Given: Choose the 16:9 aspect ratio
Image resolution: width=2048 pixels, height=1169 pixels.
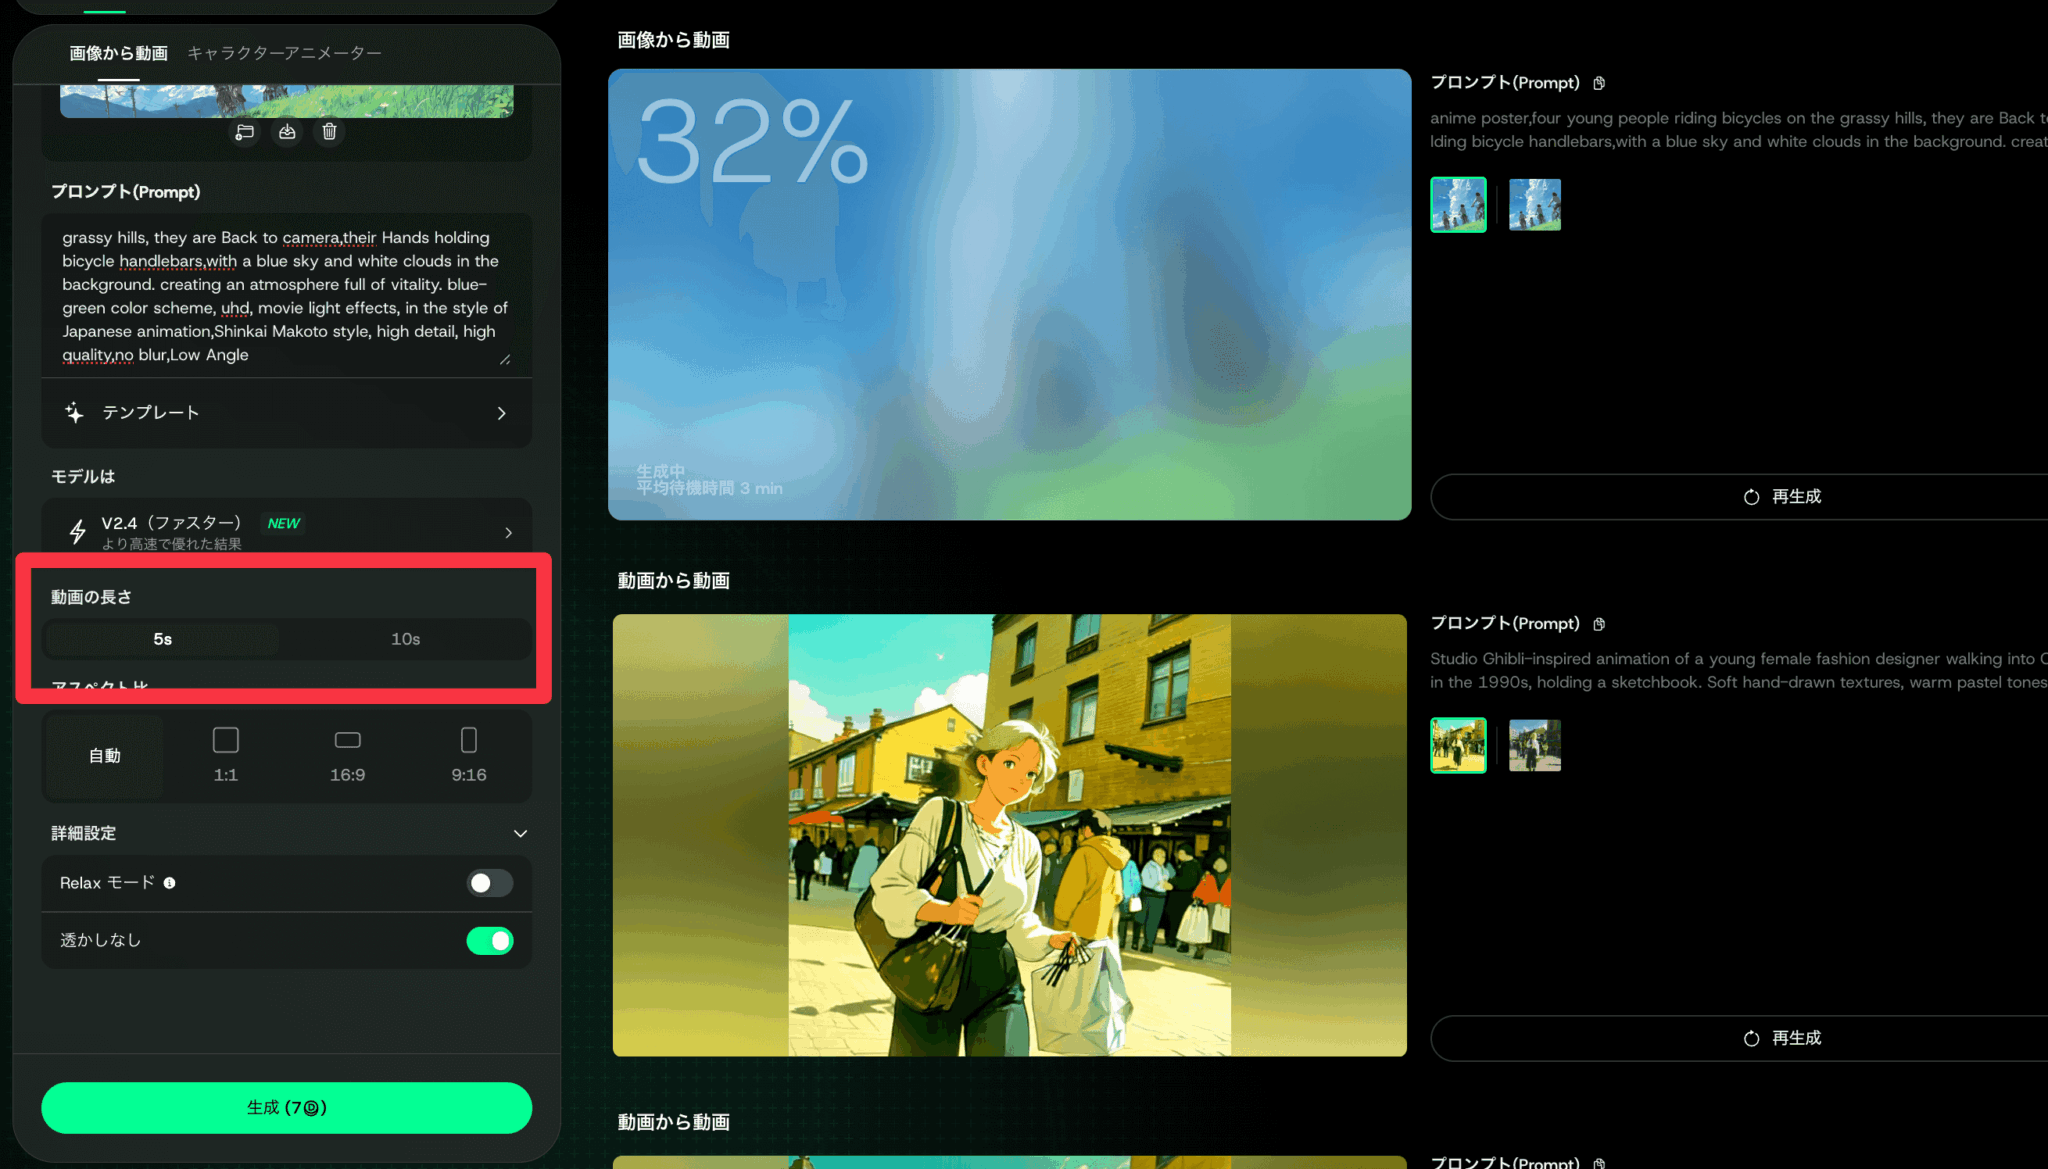Looking at the screenshot, I should coord(347,755).
